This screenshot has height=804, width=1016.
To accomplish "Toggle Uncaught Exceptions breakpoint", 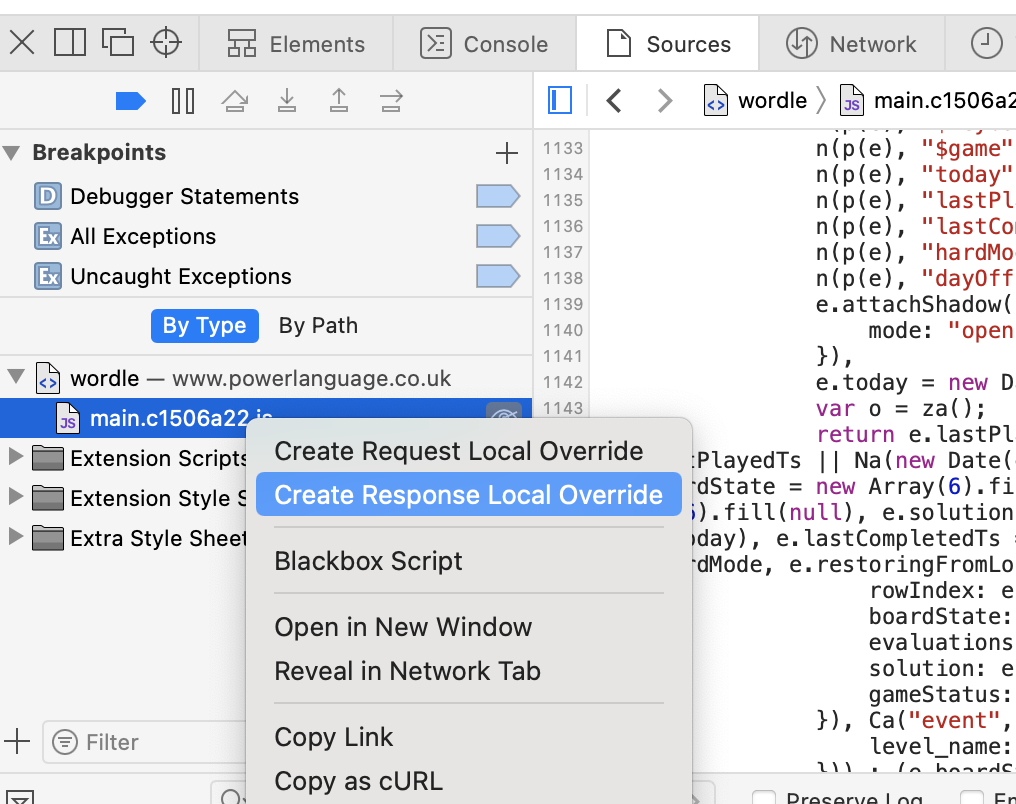I will (x=498, y=277).
